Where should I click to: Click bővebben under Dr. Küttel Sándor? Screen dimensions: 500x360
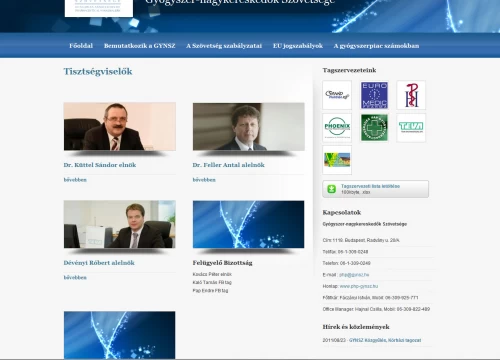pos(75,180)
